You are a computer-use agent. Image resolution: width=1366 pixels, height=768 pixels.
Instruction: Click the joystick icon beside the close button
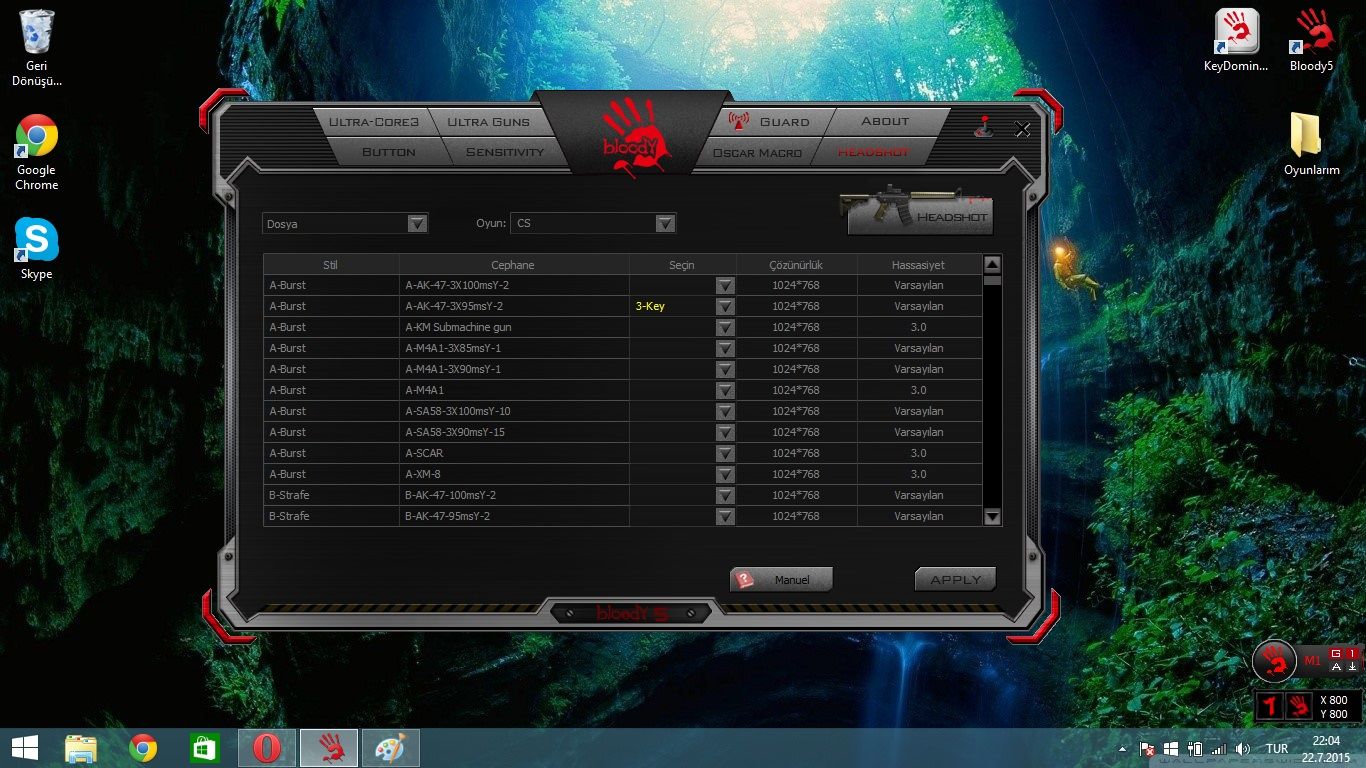click(984, 128)
